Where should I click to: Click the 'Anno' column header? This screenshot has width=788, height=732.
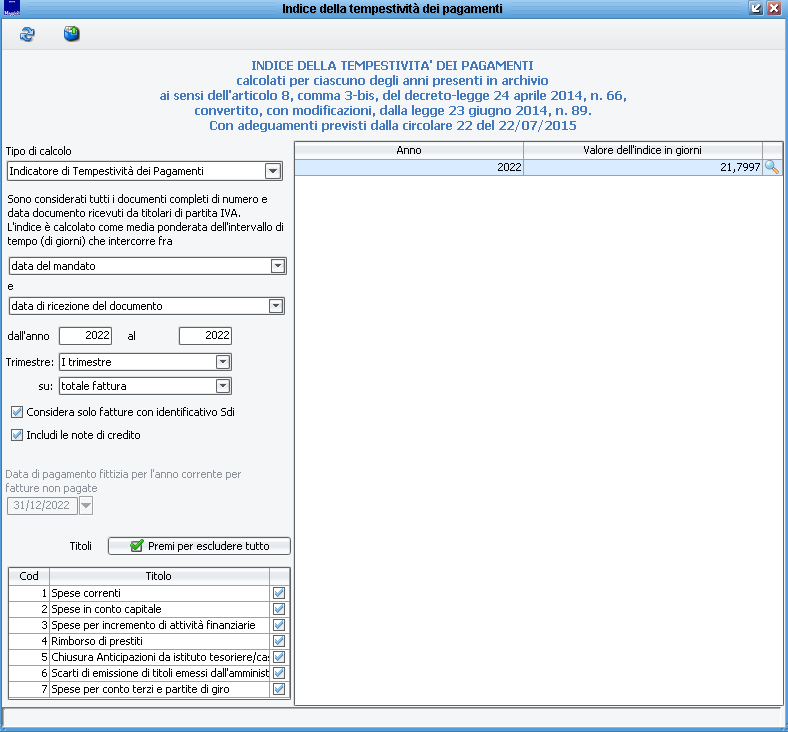[x=408, y=150]
